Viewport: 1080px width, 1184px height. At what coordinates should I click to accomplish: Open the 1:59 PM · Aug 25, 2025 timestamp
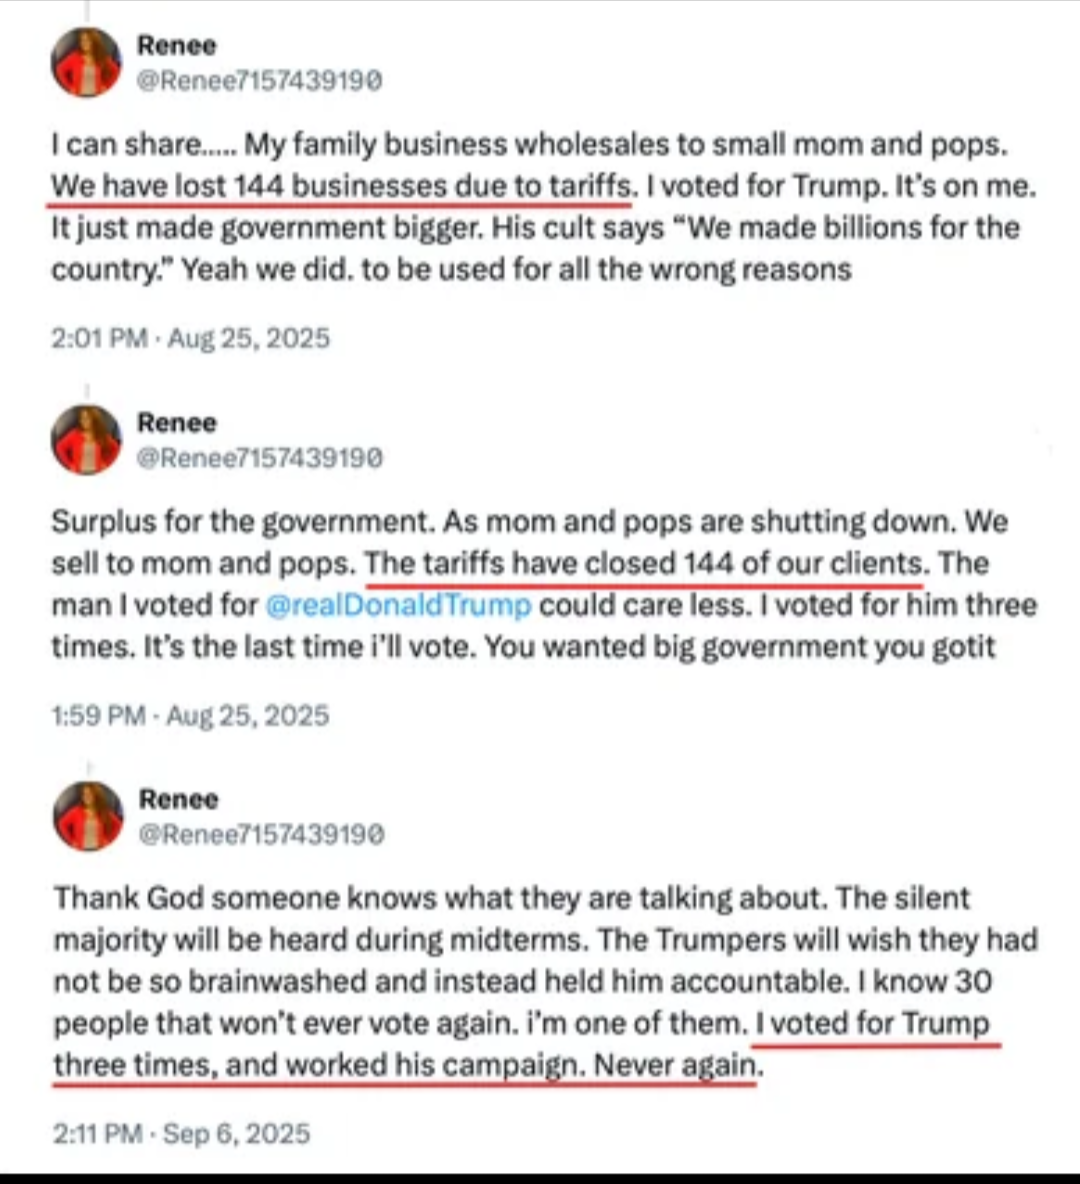coord(190,715)
